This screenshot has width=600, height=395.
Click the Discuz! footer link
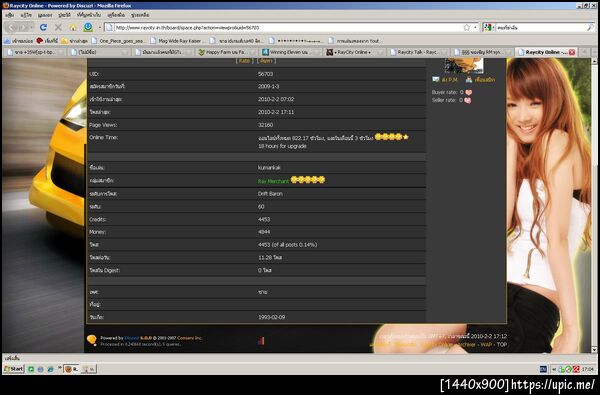click(x=132, y=338)
